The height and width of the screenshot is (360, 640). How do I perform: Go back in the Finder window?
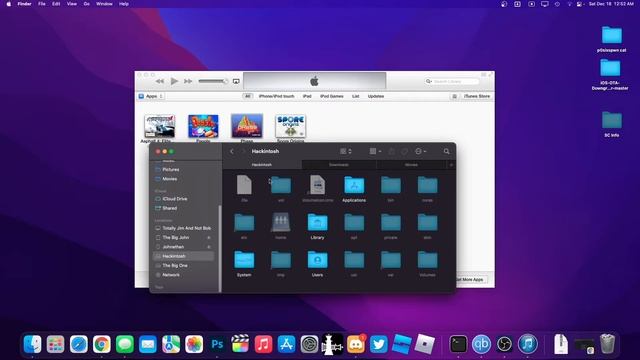click(x=232, y=151)
